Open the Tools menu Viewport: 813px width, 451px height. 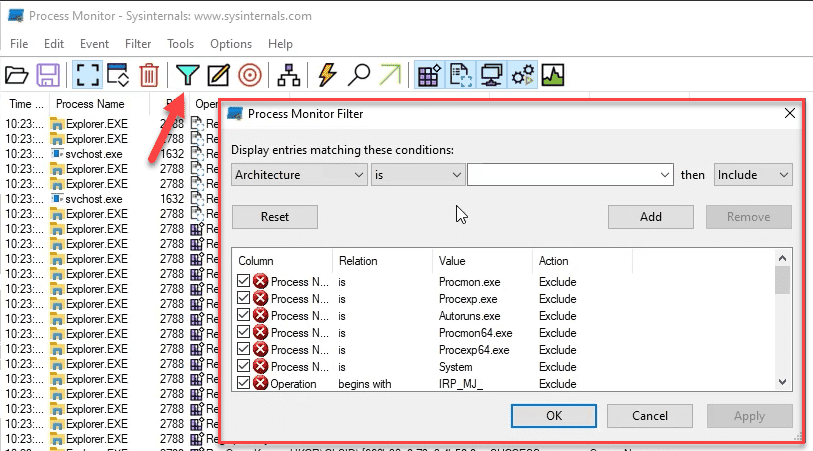[180, 44]
